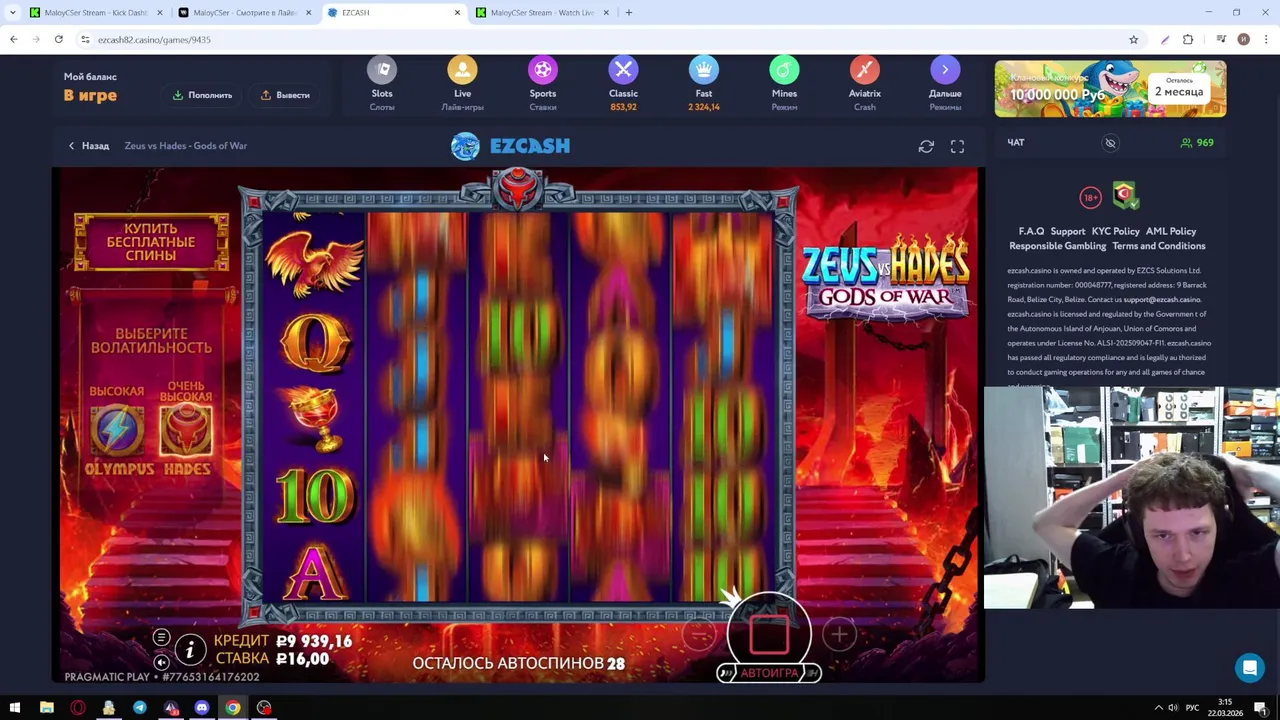Open the slot game menu icon
1280x720 pixels.
[161, 638]
